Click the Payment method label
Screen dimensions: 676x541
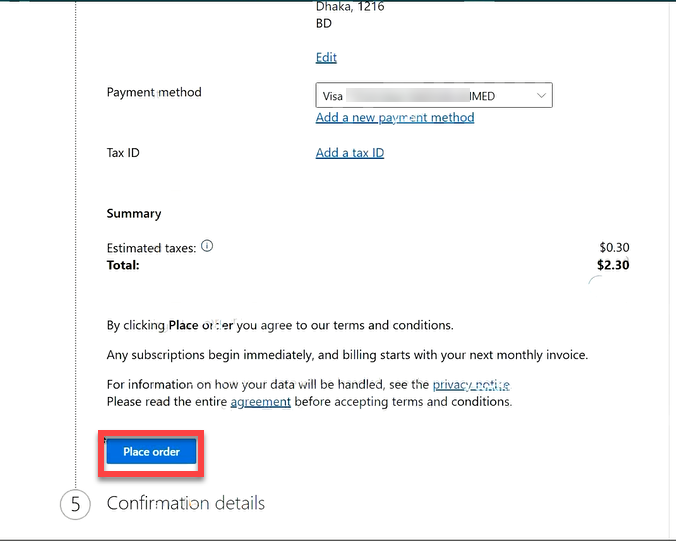[x=154, y=92]
